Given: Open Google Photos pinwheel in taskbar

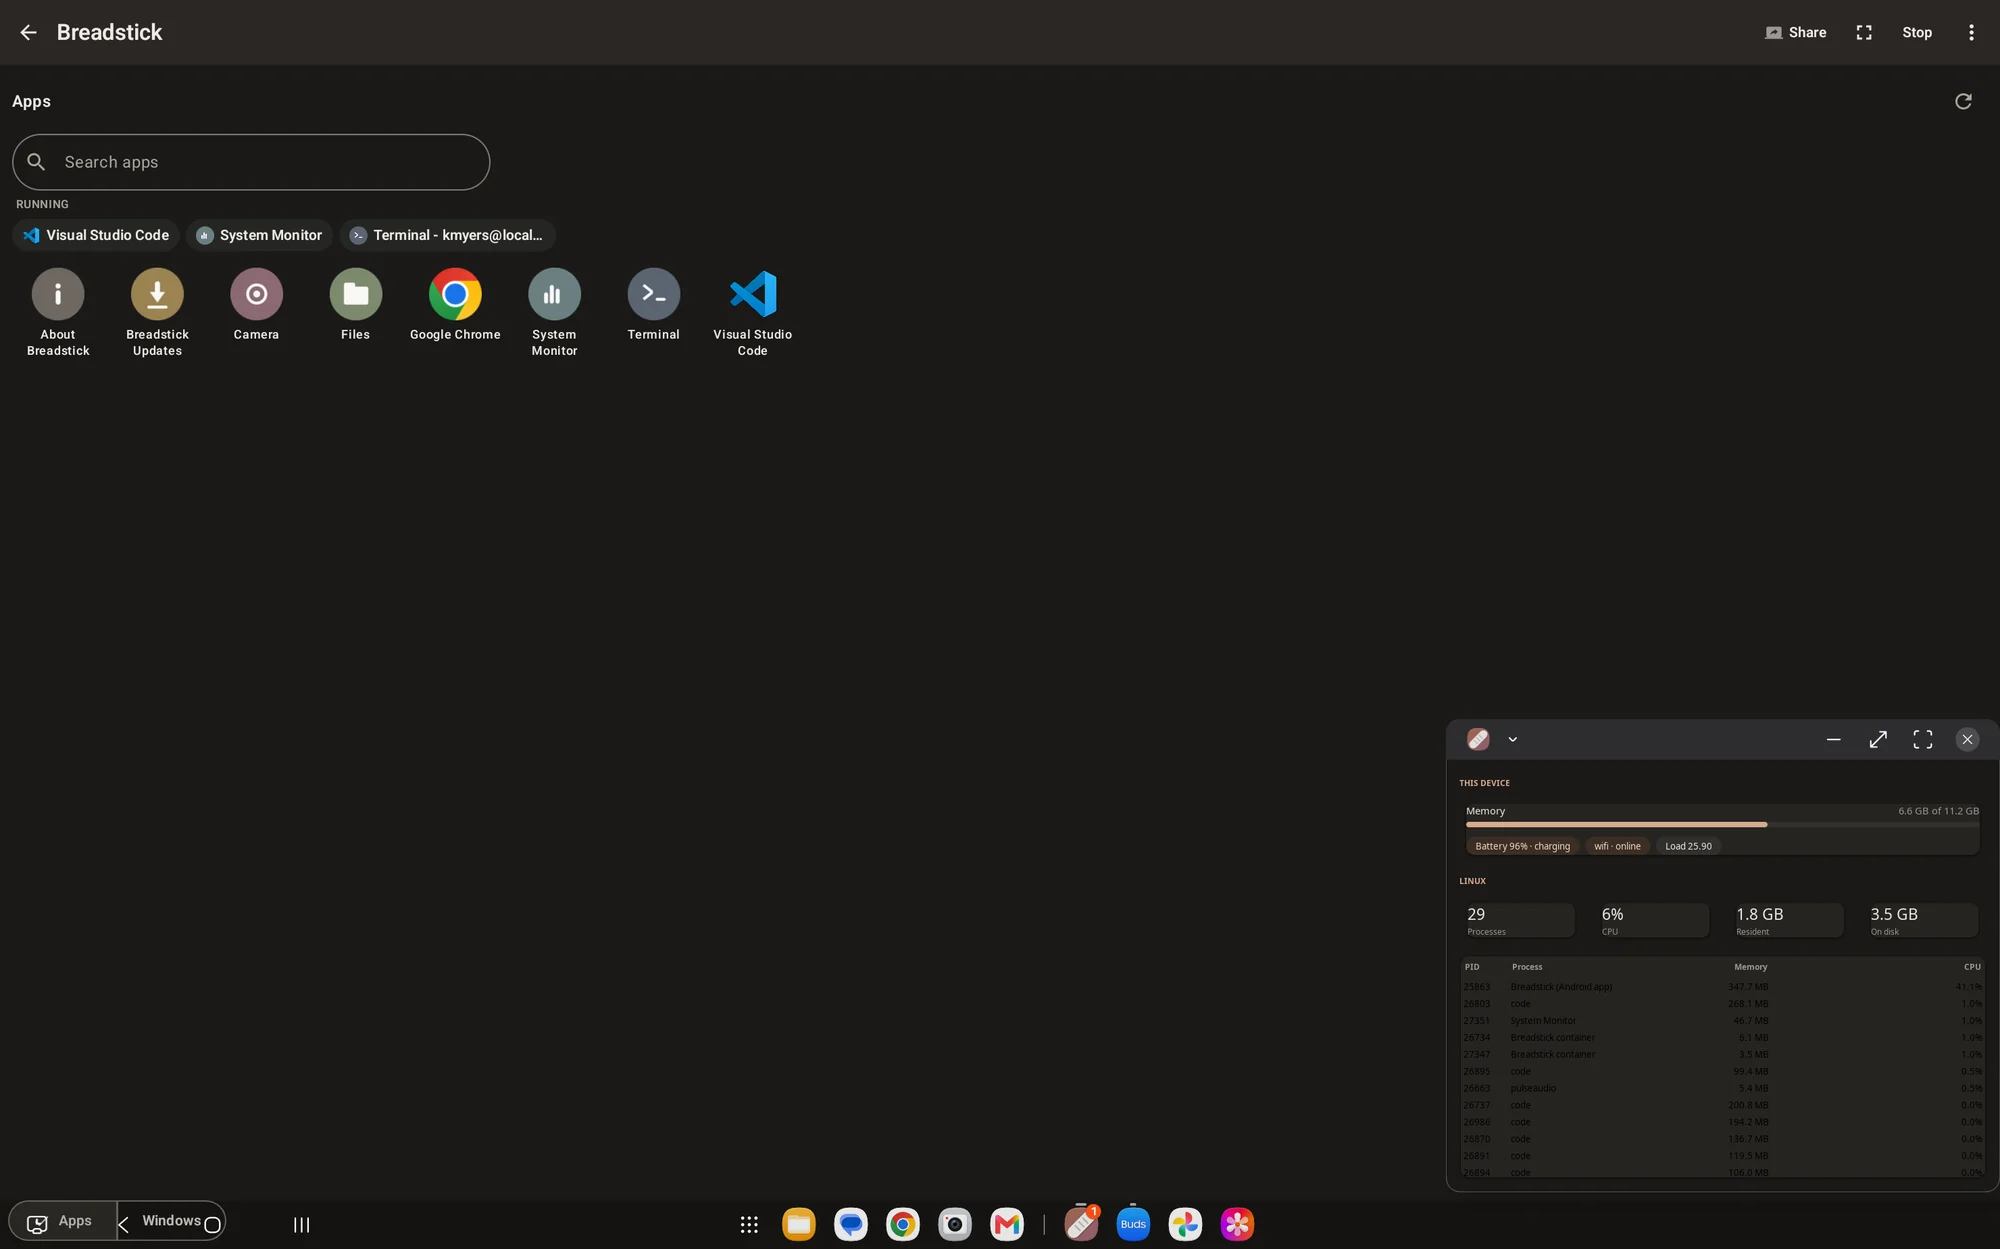Looking at the screenshot, I should [1185, 1224].
